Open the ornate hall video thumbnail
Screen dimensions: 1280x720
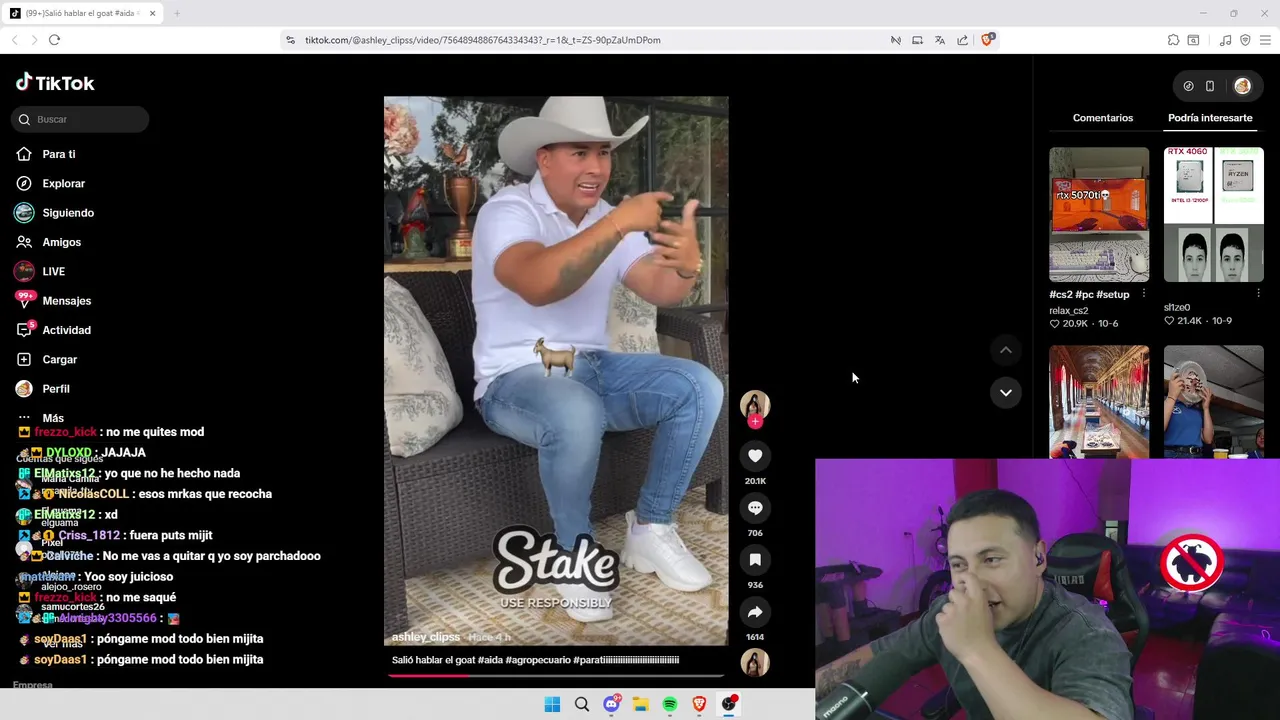[1099, 402]
